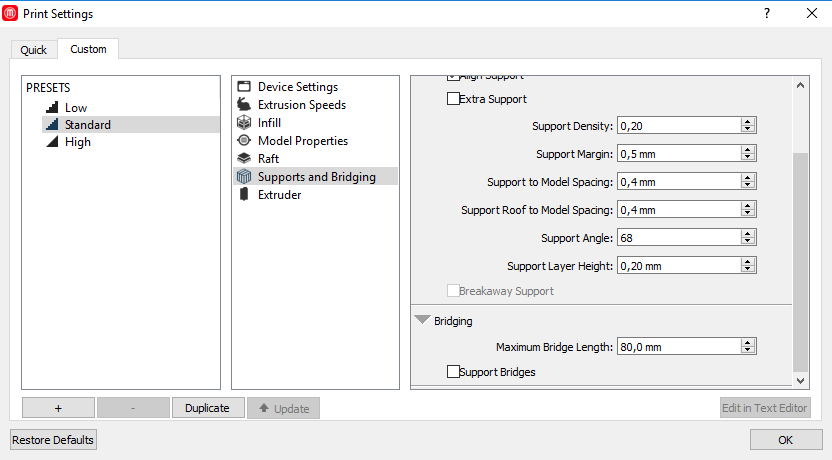Click the Maximum Bridge Length field
Viewport: 832px width, 460px height.
point(678,347)
